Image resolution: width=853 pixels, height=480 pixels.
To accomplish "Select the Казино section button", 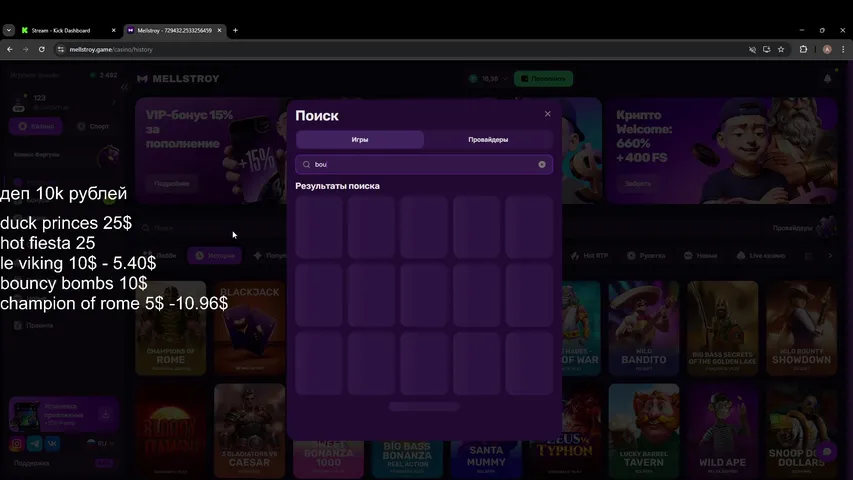I will point(36,126).
